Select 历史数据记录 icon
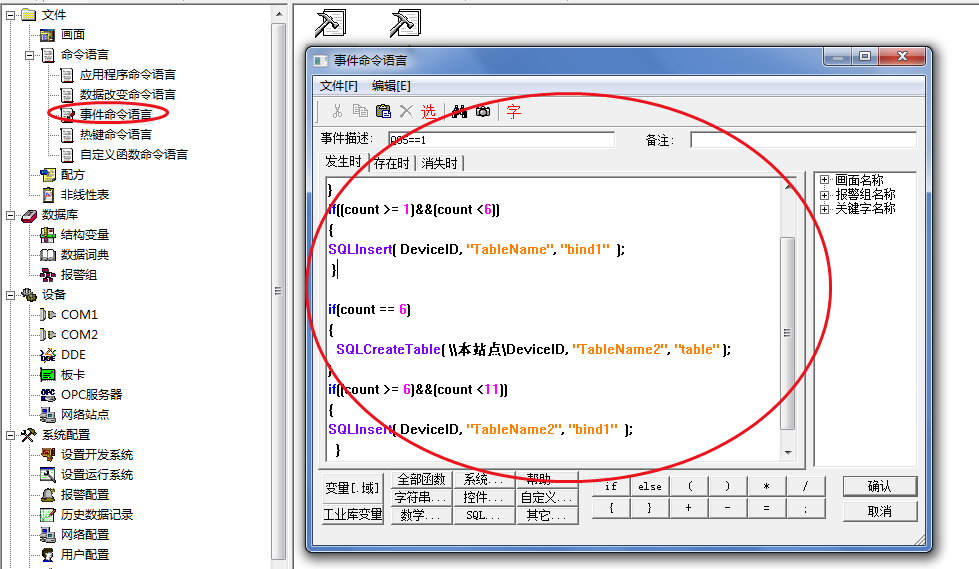The width and height of the screenshot is (979, 569). [x=47, y=515]
